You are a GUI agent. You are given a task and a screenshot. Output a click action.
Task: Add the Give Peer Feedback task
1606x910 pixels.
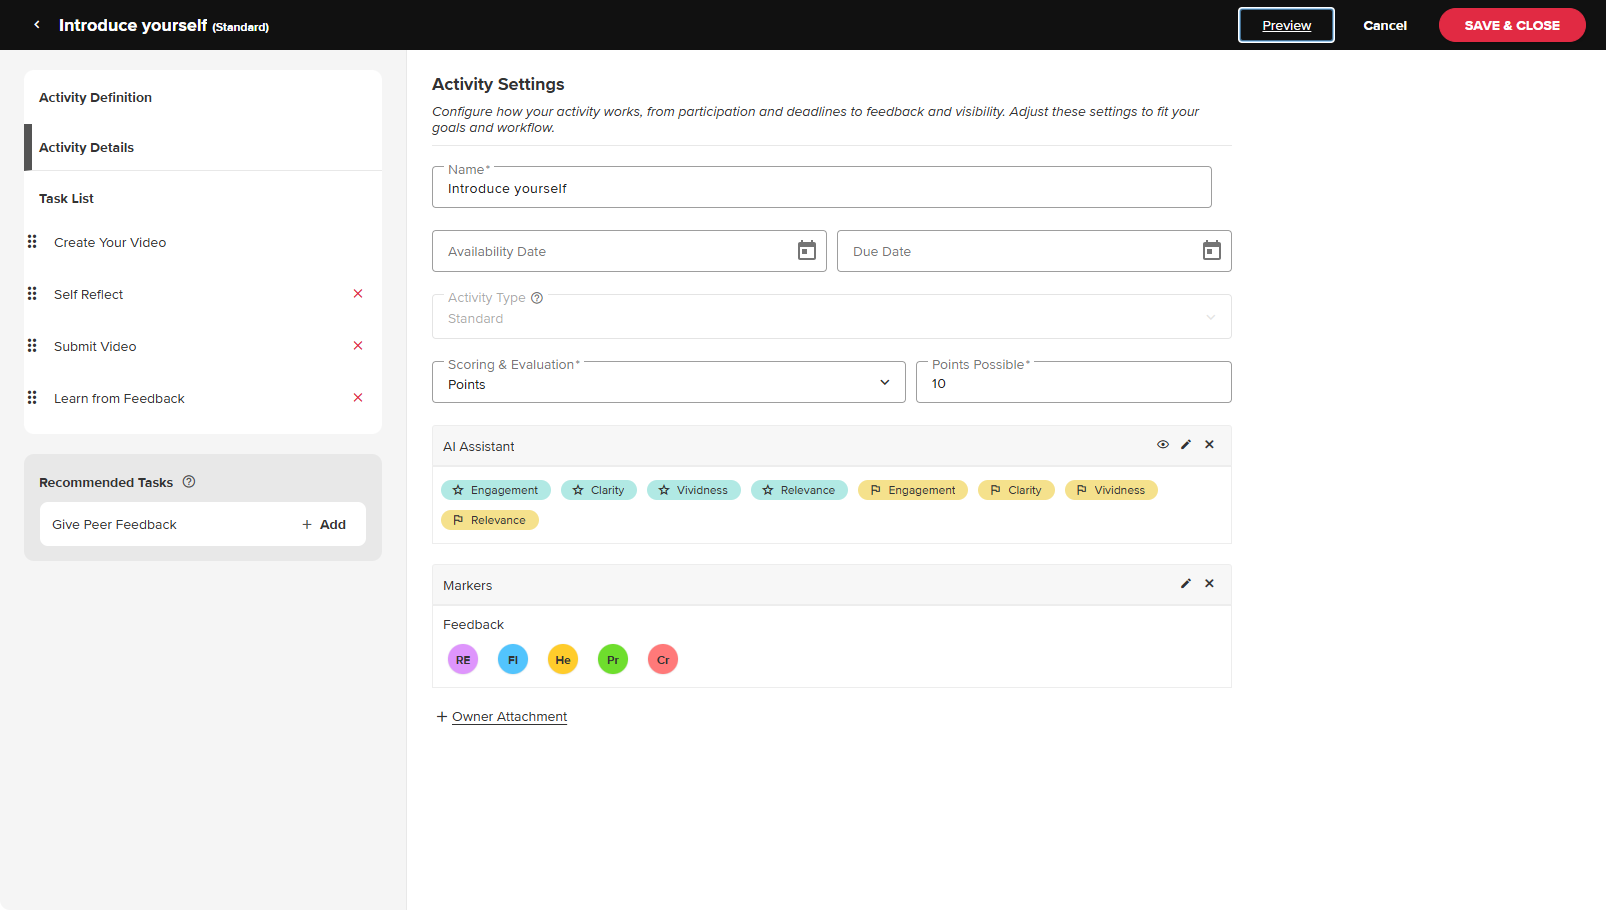pyautogui.click(x=324, y=524)
